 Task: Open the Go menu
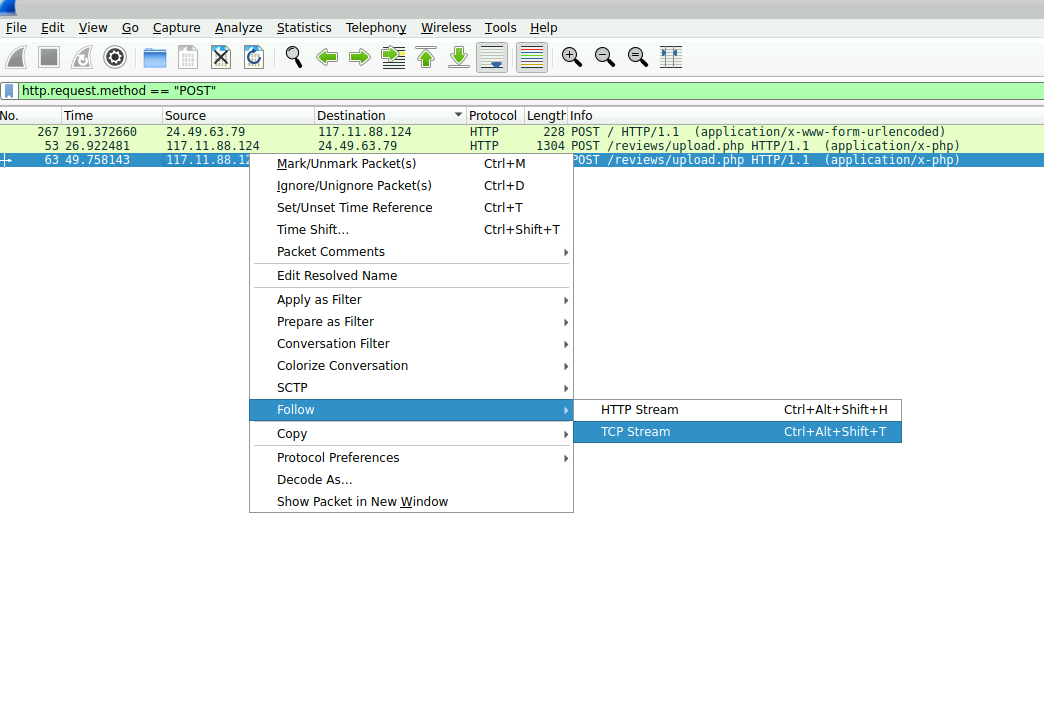point(130,28)
